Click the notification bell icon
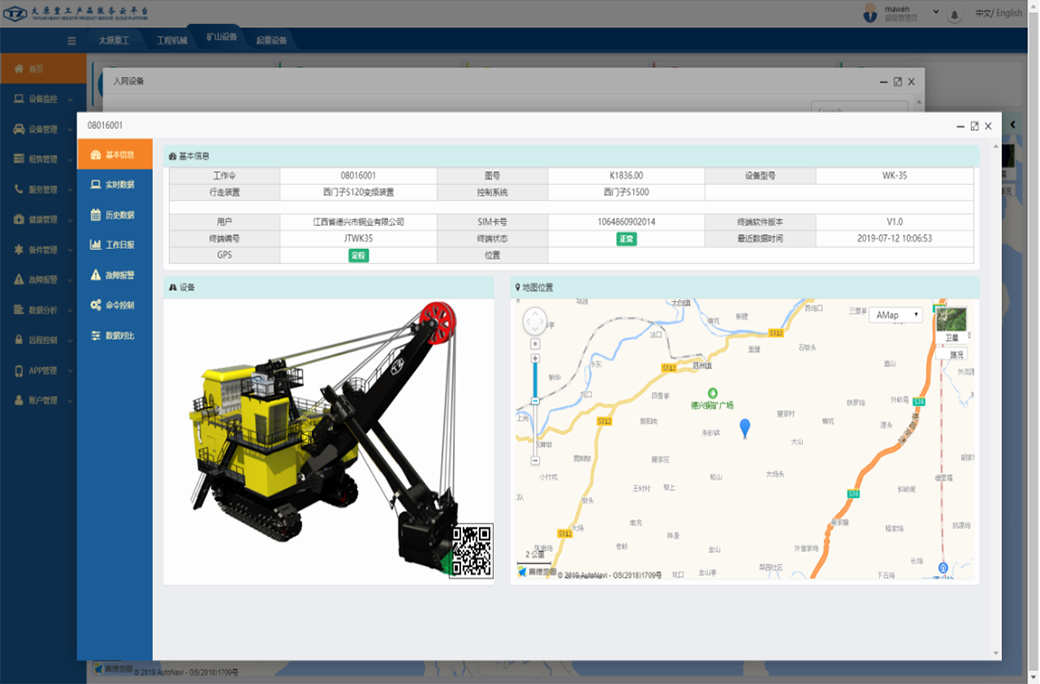1040x684 pixels. coord(954,14)
